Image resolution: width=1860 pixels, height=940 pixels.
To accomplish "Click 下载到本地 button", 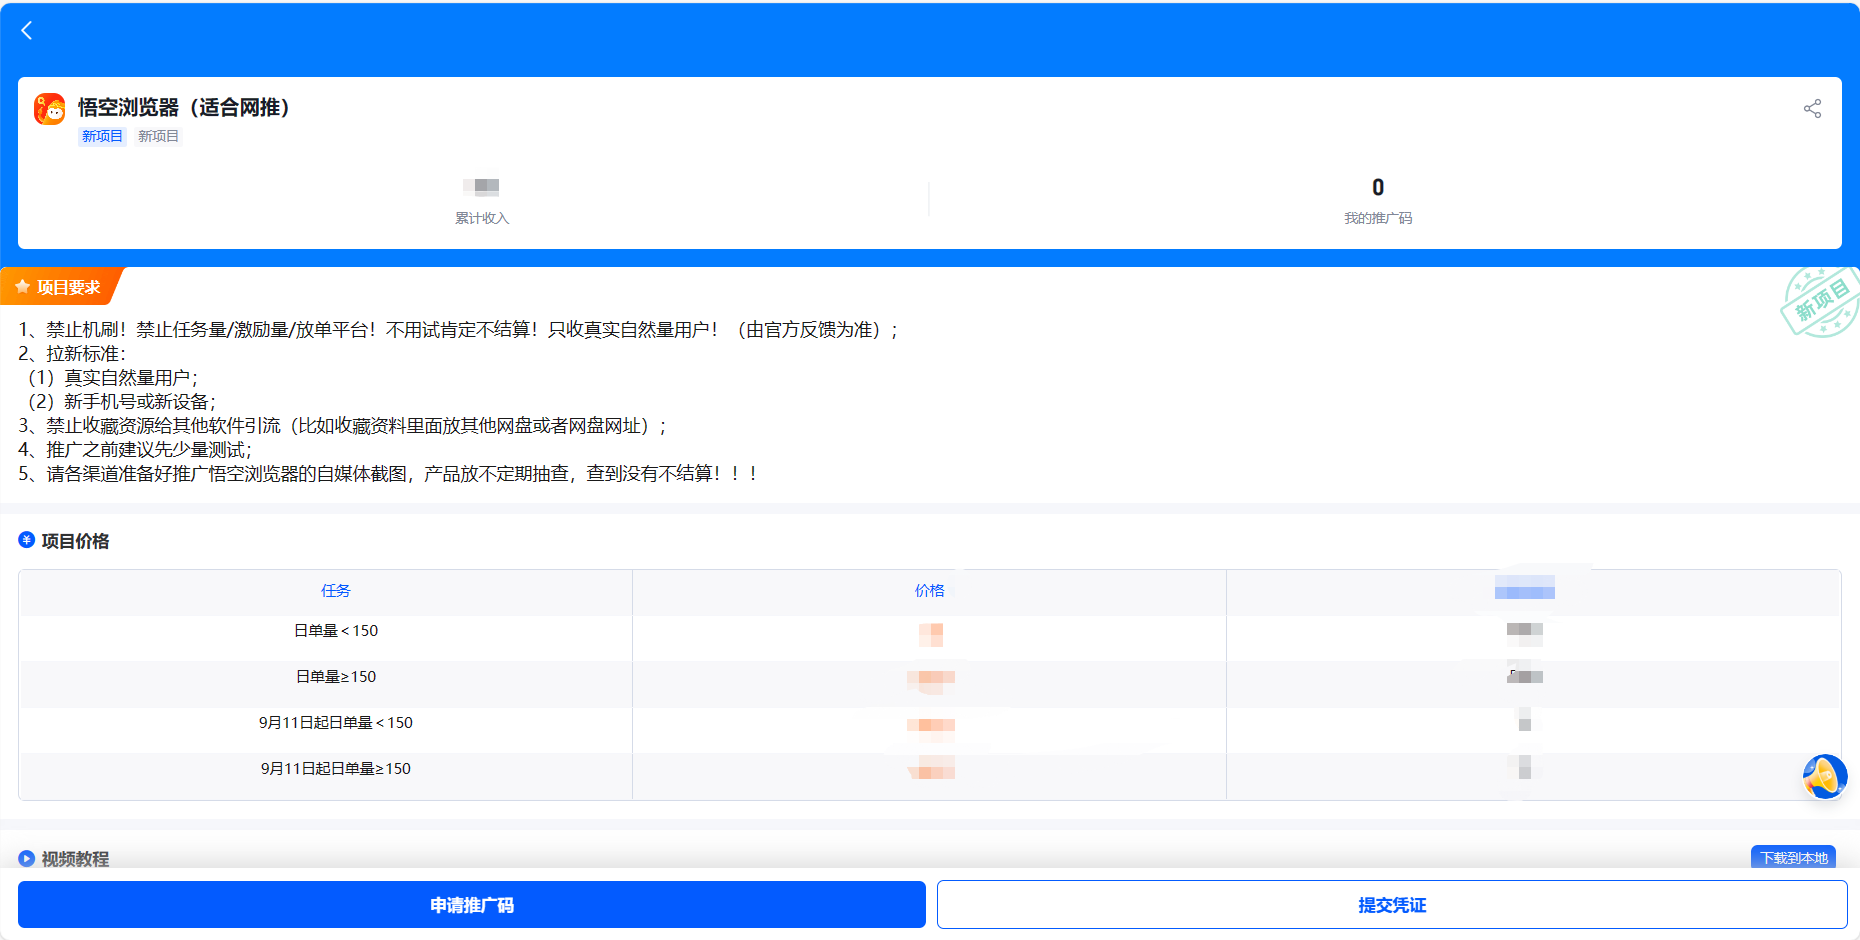I will point(1794,858).
